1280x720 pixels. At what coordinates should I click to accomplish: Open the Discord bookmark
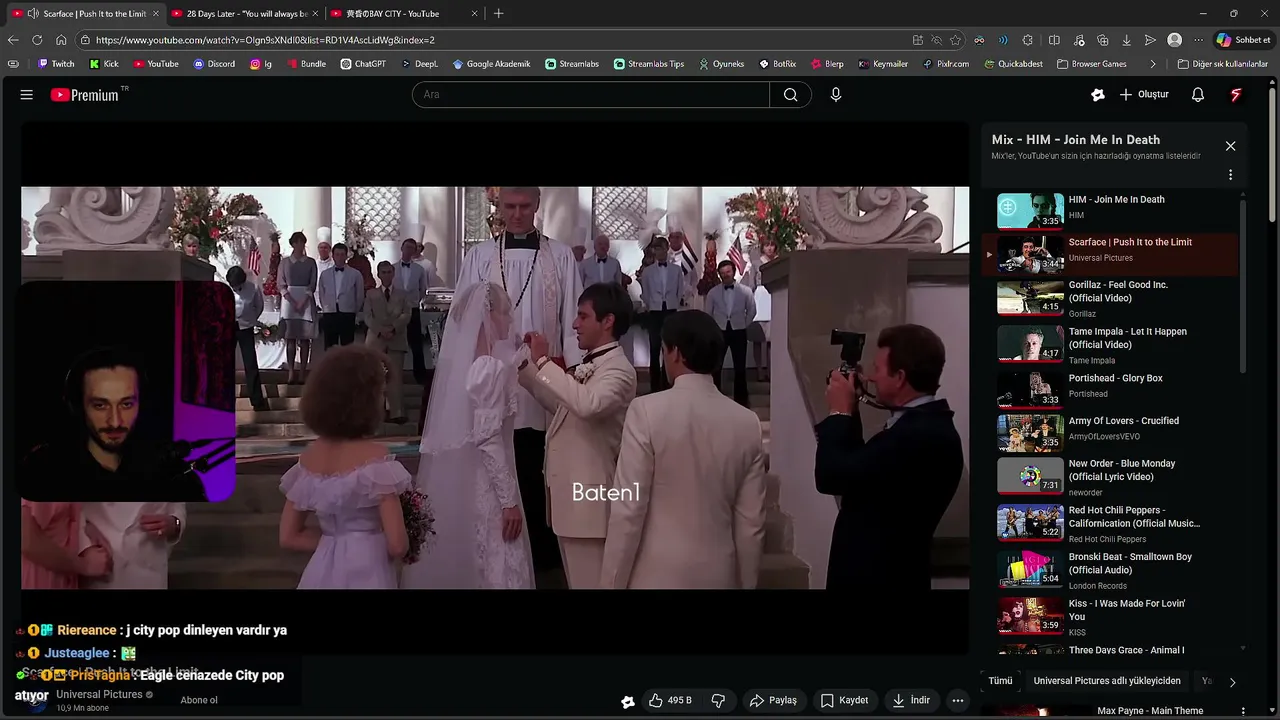pyautogui.click(x=214, y=64)
